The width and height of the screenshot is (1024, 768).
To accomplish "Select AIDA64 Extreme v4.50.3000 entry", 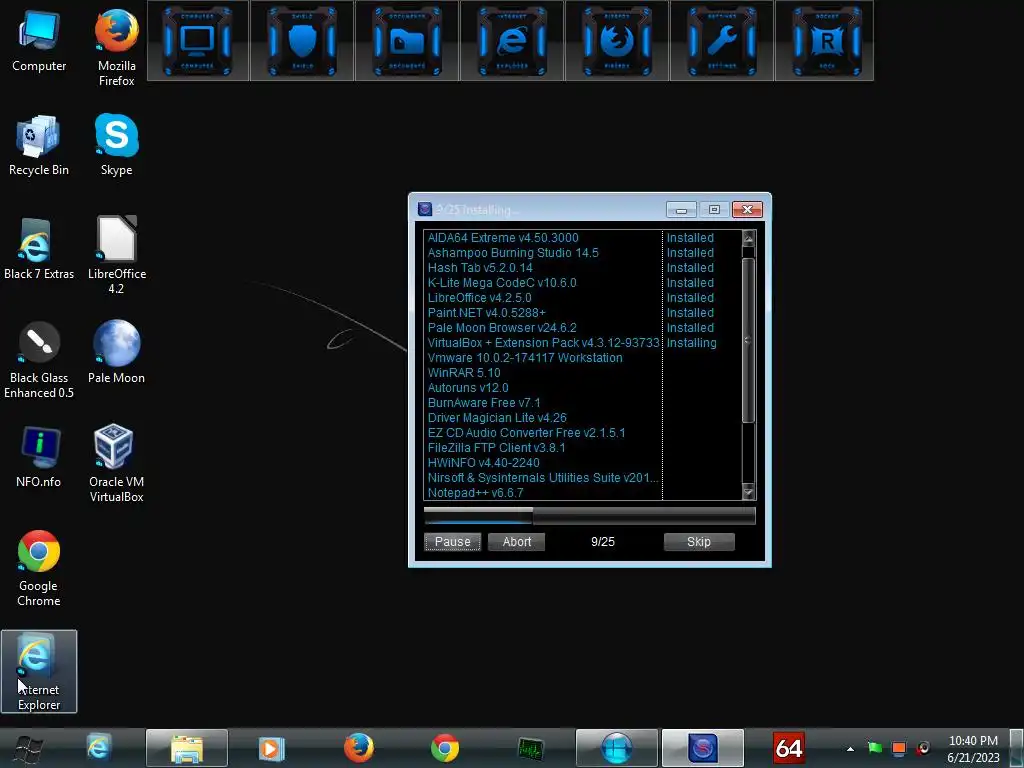I will [503, 238].
